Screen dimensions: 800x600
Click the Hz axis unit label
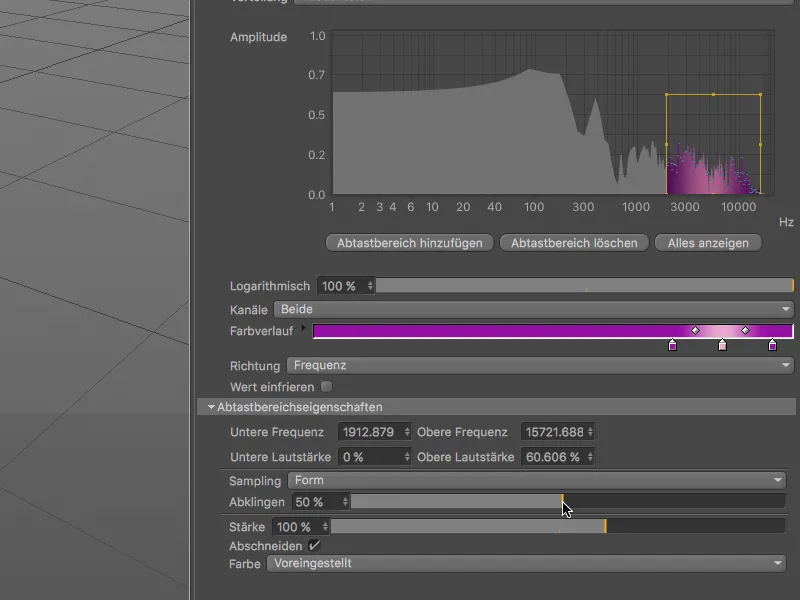click(786, 222)
